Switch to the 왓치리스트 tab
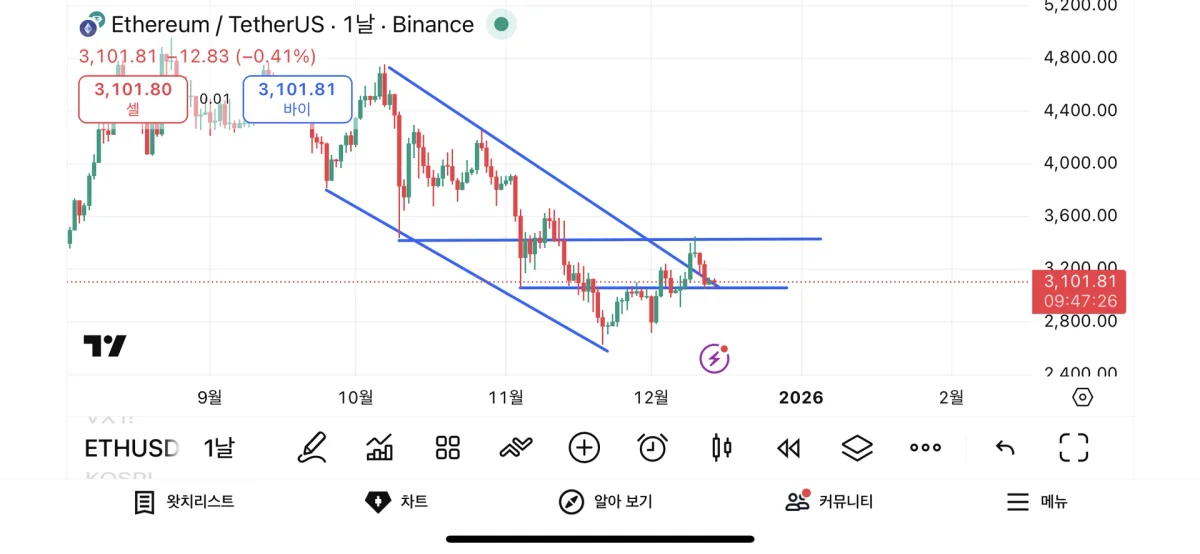This screenshot has width=1200, height=554. click(x=185, y=502)
